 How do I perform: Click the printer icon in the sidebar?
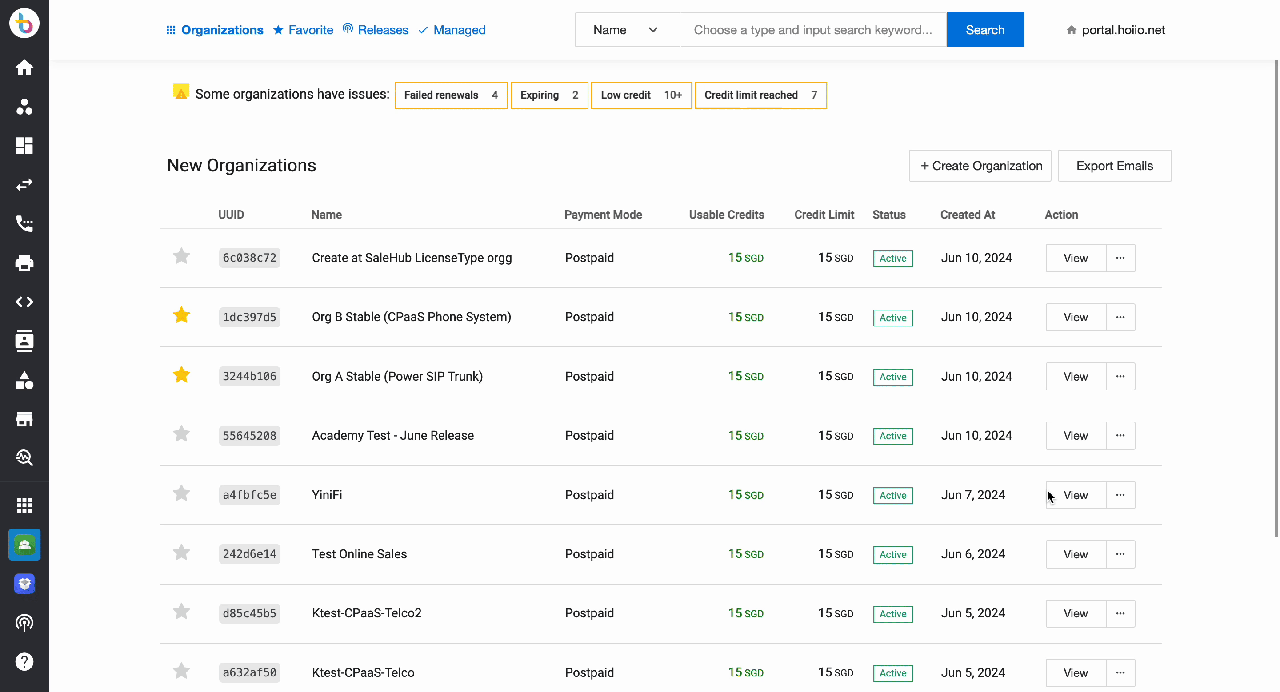(24, 263)
